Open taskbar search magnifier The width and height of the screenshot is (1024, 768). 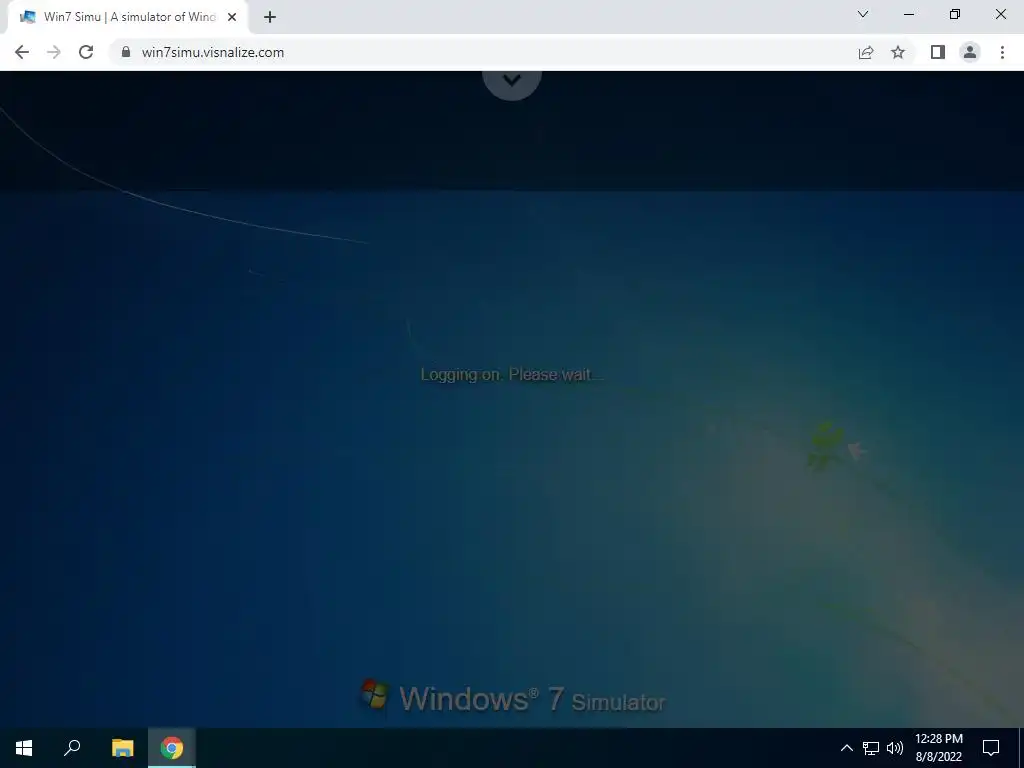(72, 748)
